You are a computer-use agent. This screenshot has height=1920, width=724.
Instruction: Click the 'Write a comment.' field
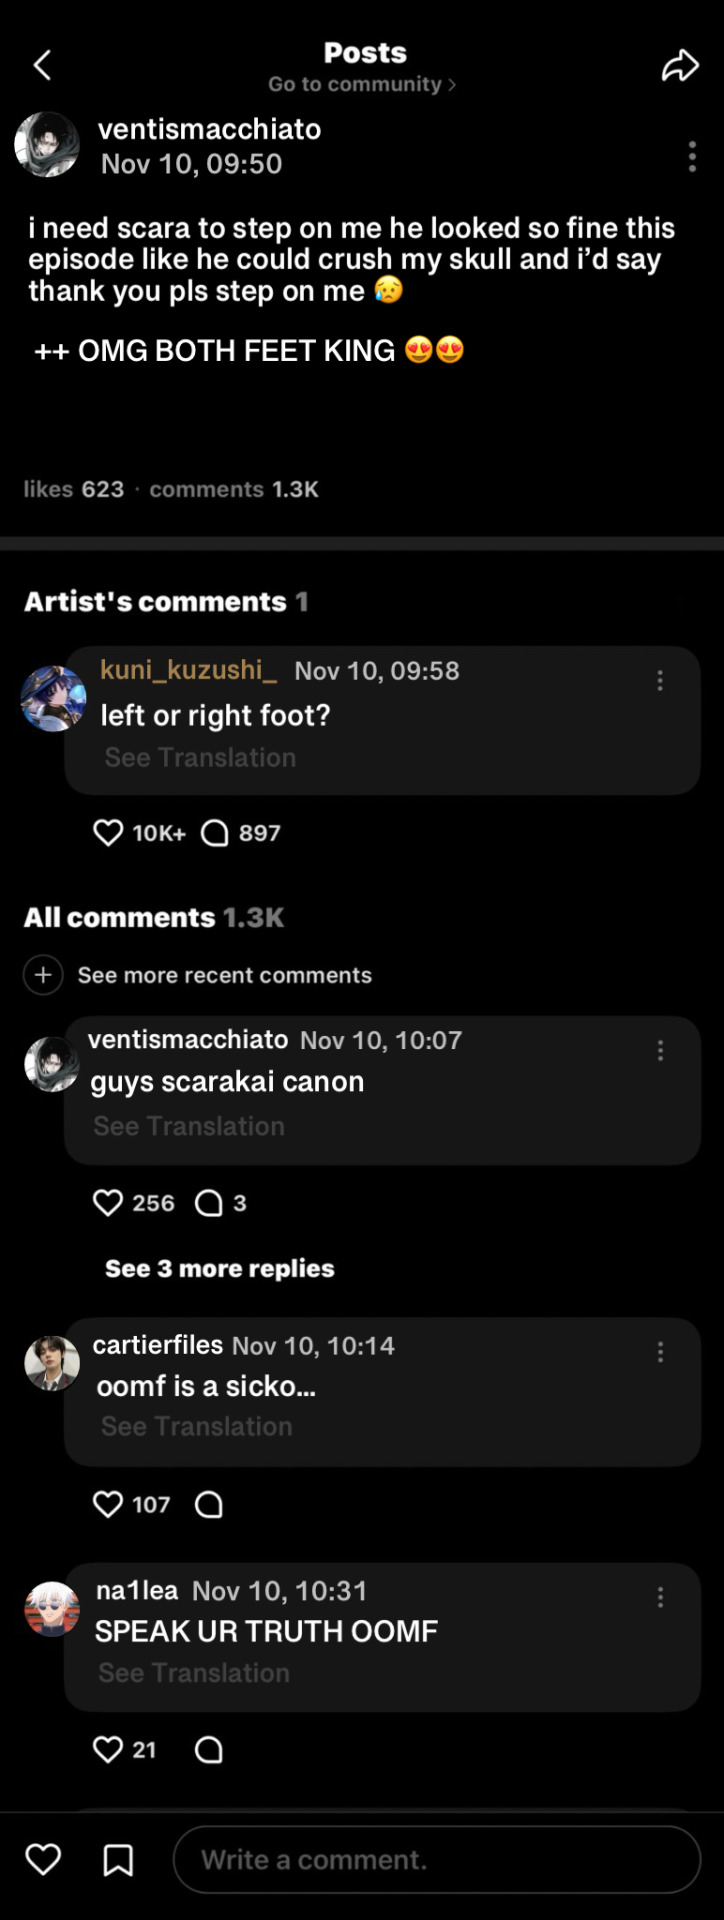437,1860
